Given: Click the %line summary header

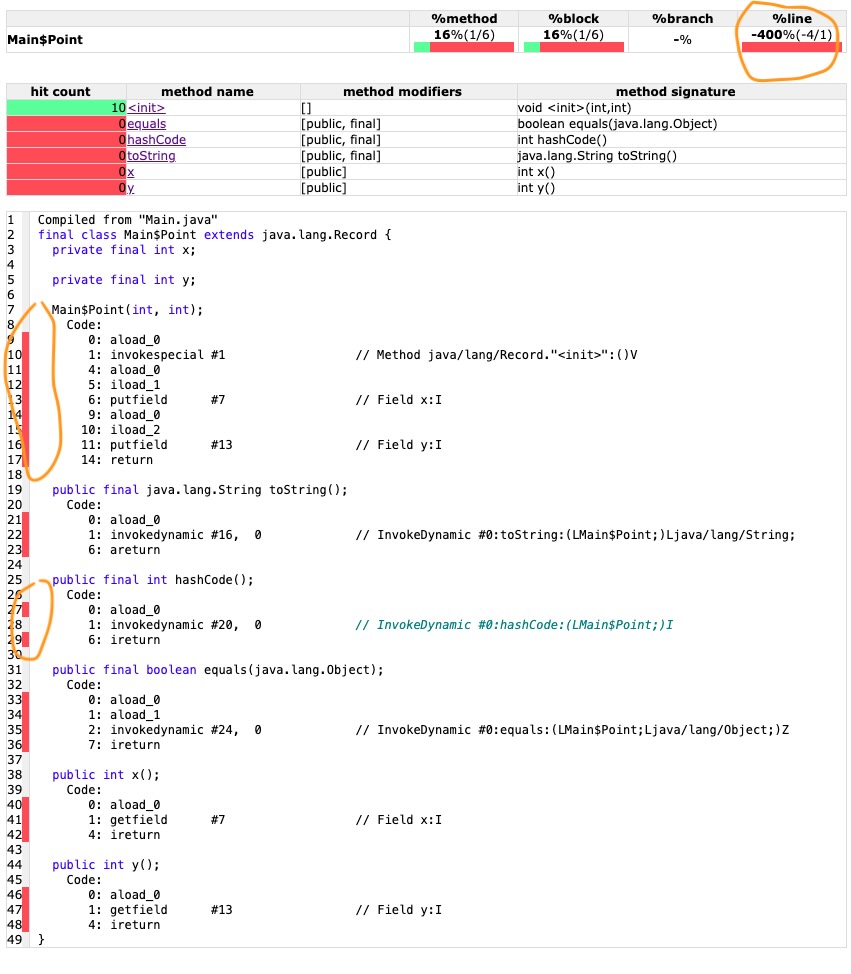Looking at the screenshot, I should (x=791, y=18).
